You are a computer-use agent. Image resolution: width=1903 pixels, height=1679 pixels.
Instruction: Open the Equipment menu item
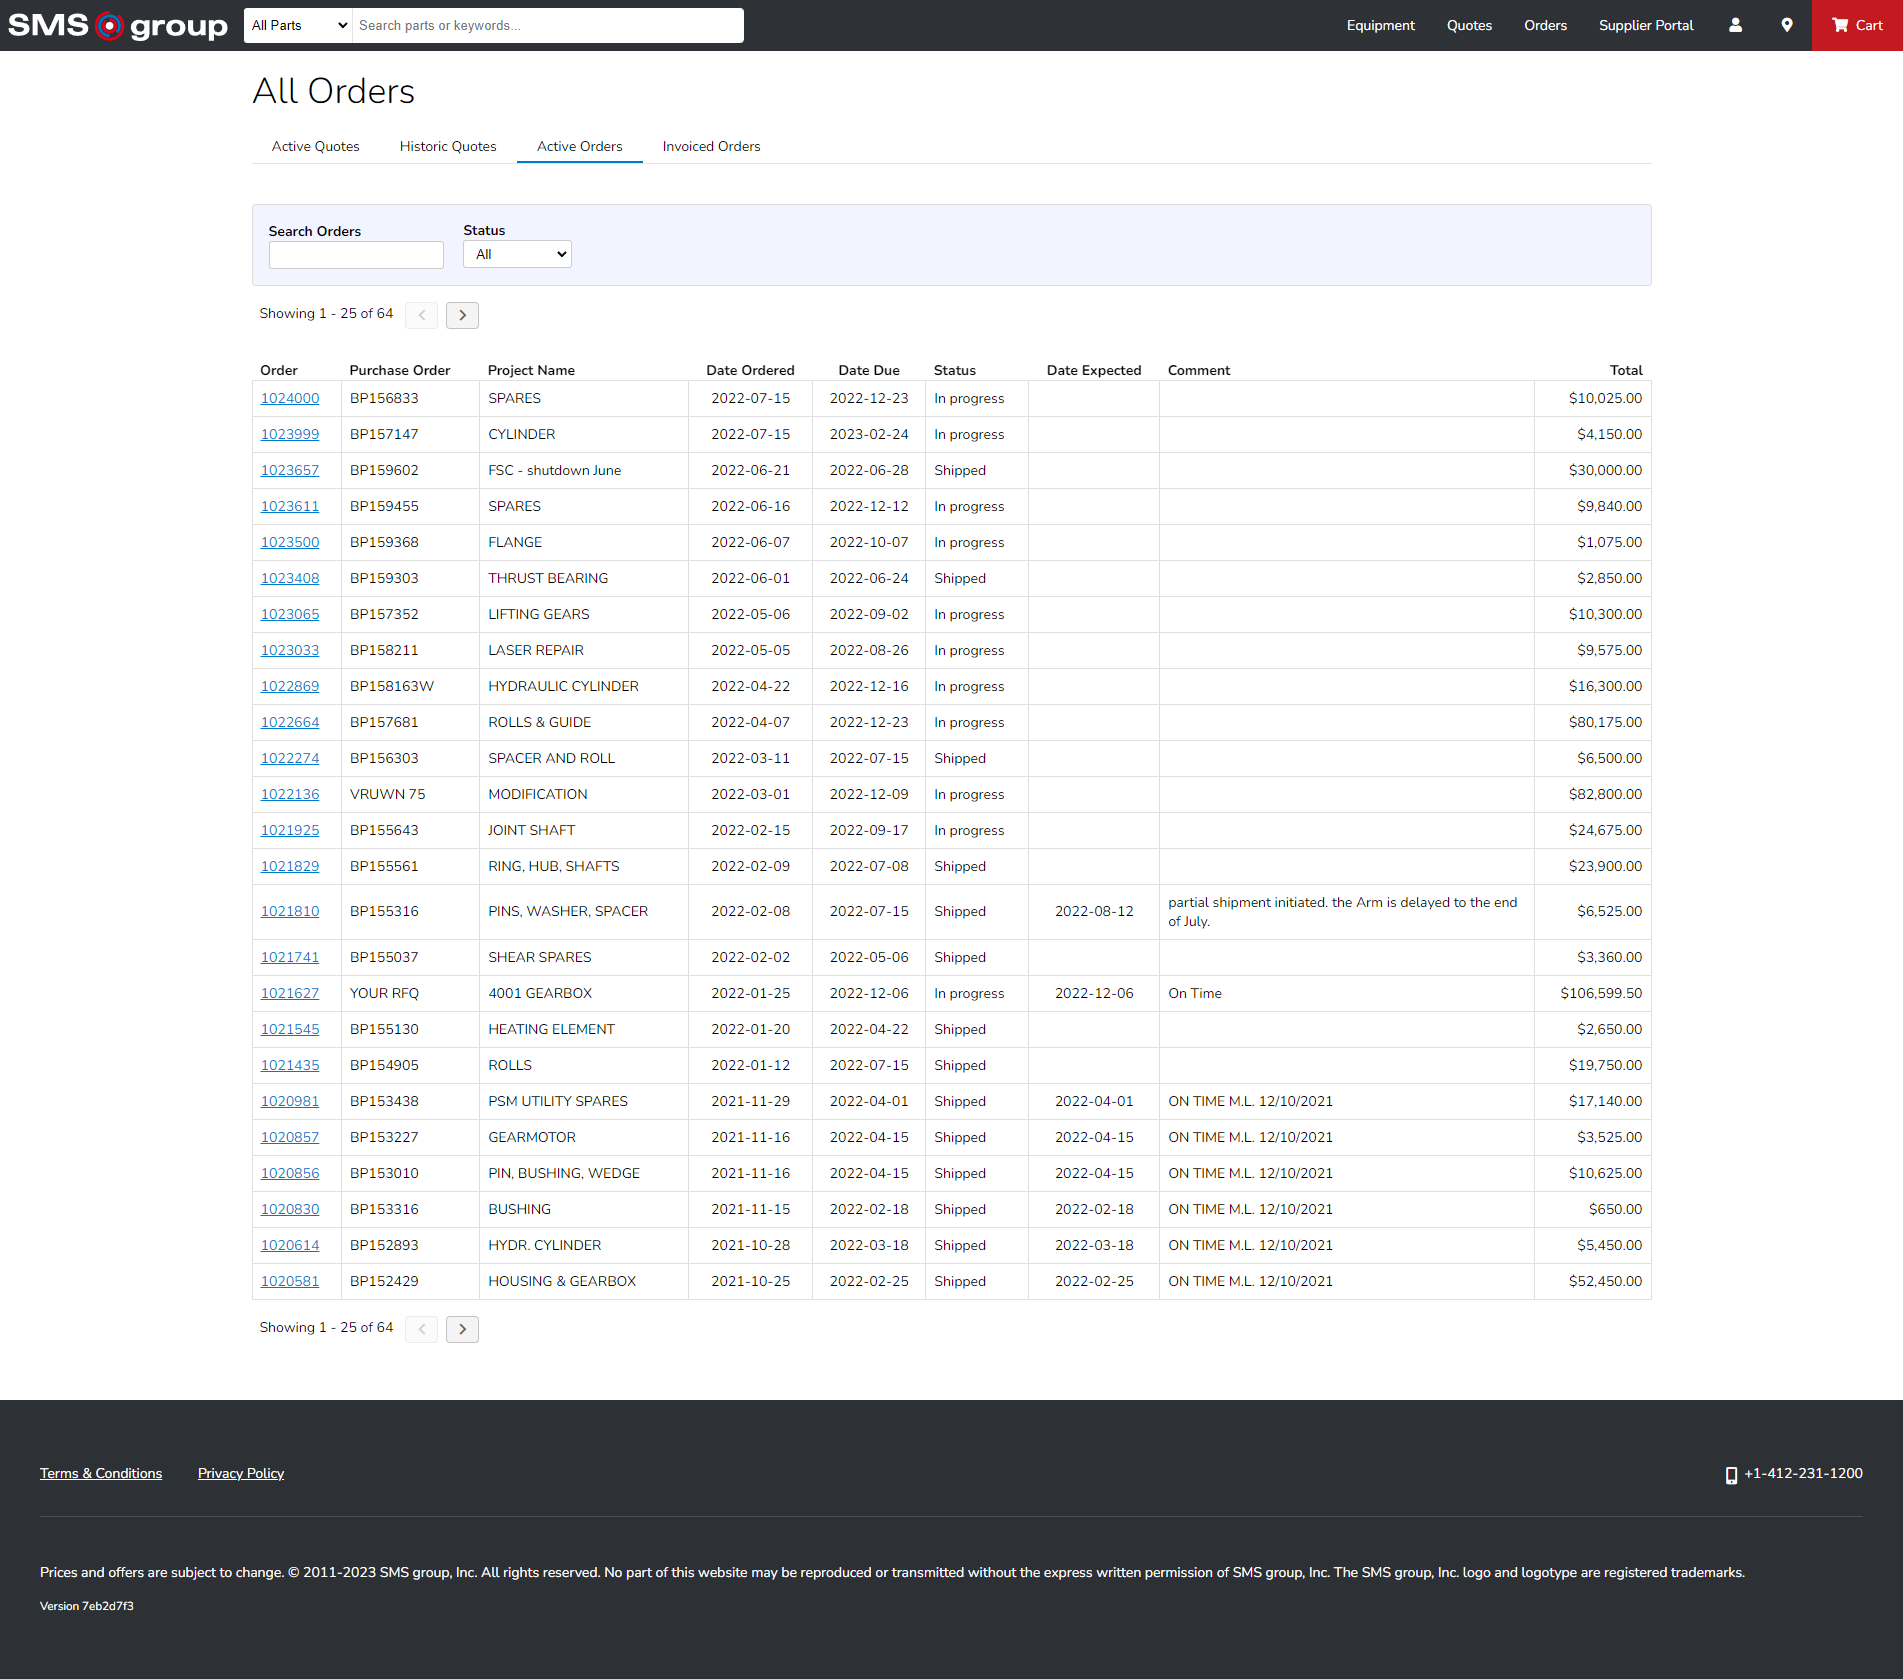point(1380,25)
